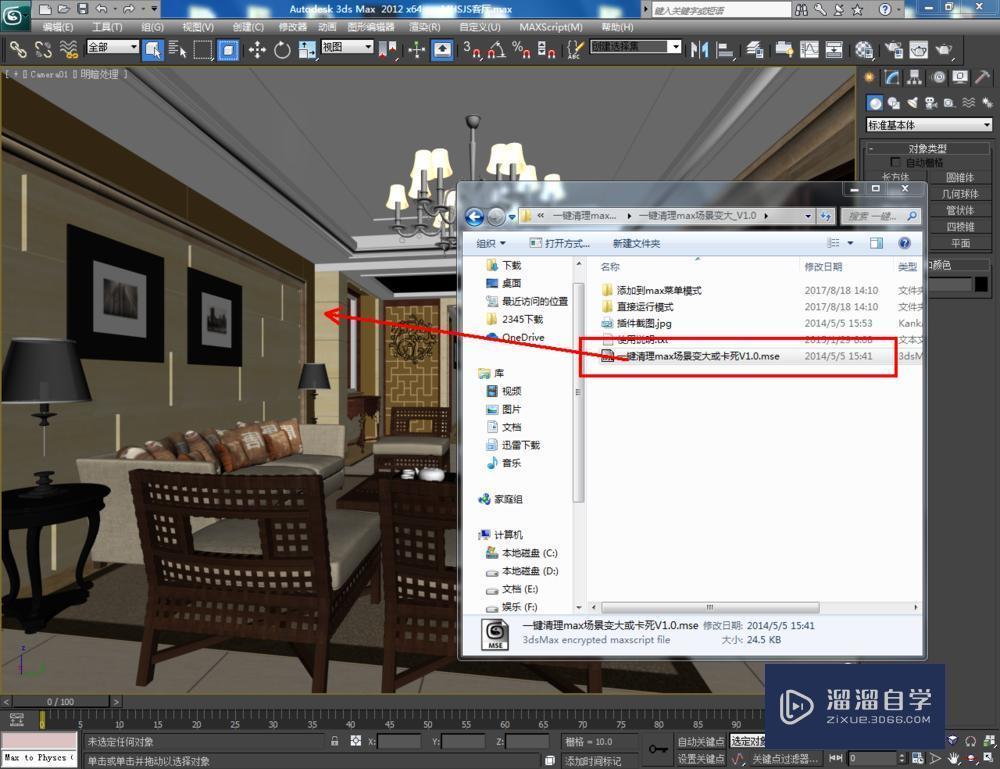Open the standard primitives category dropdown

tap(929, 125)
